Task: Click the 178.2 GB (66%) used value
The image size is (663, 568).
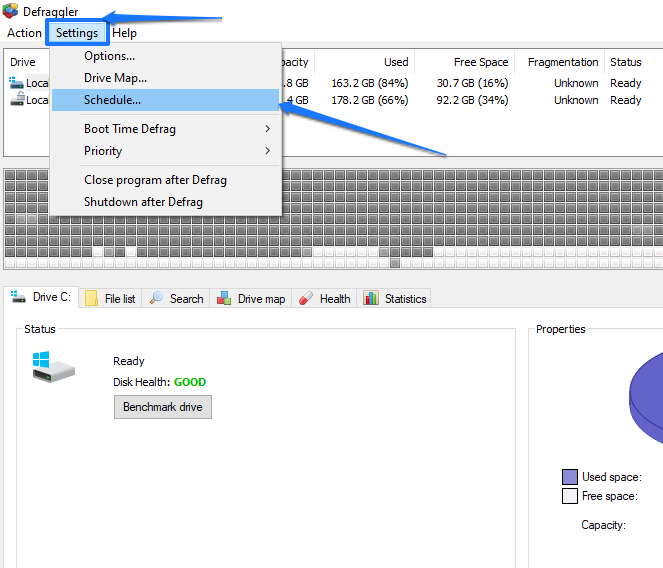Action: tap(370, 100)
